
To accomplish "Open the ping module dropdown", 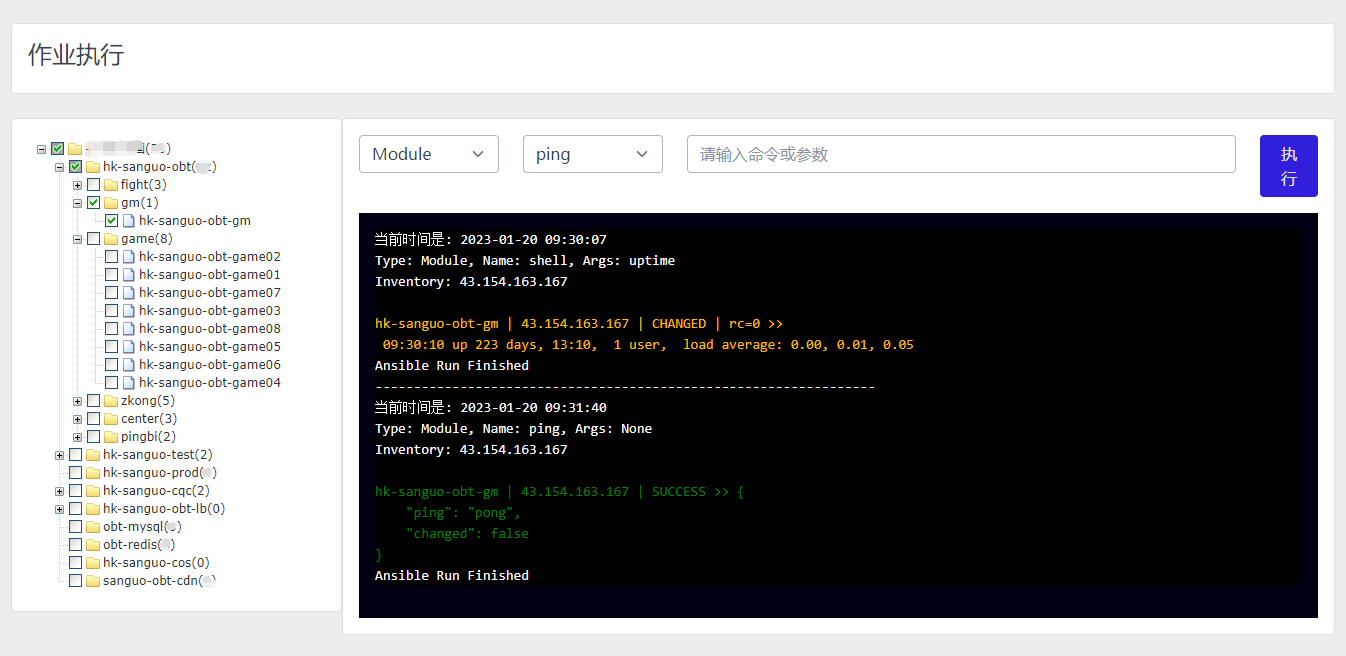I will (x=592, y=154).
